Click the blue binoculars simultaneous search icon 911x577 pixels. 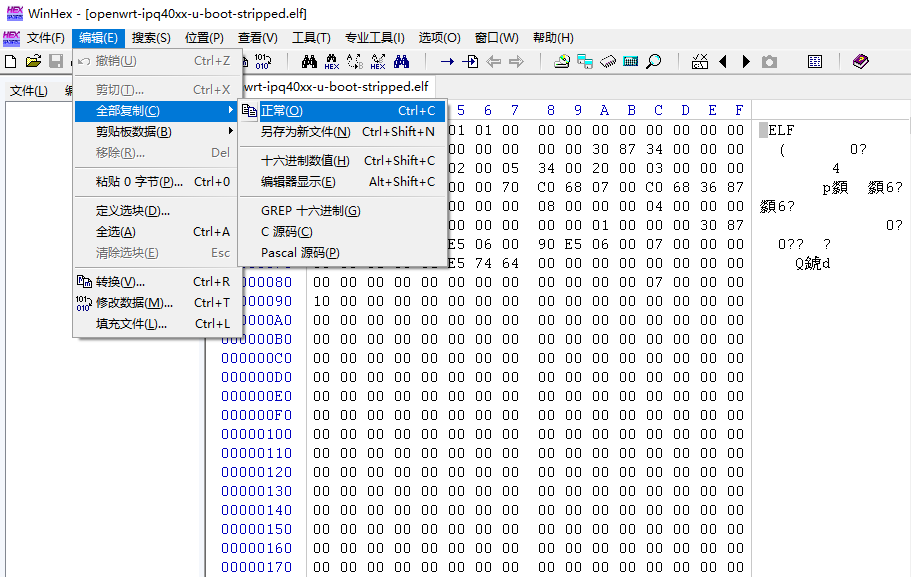pos(401,62)
